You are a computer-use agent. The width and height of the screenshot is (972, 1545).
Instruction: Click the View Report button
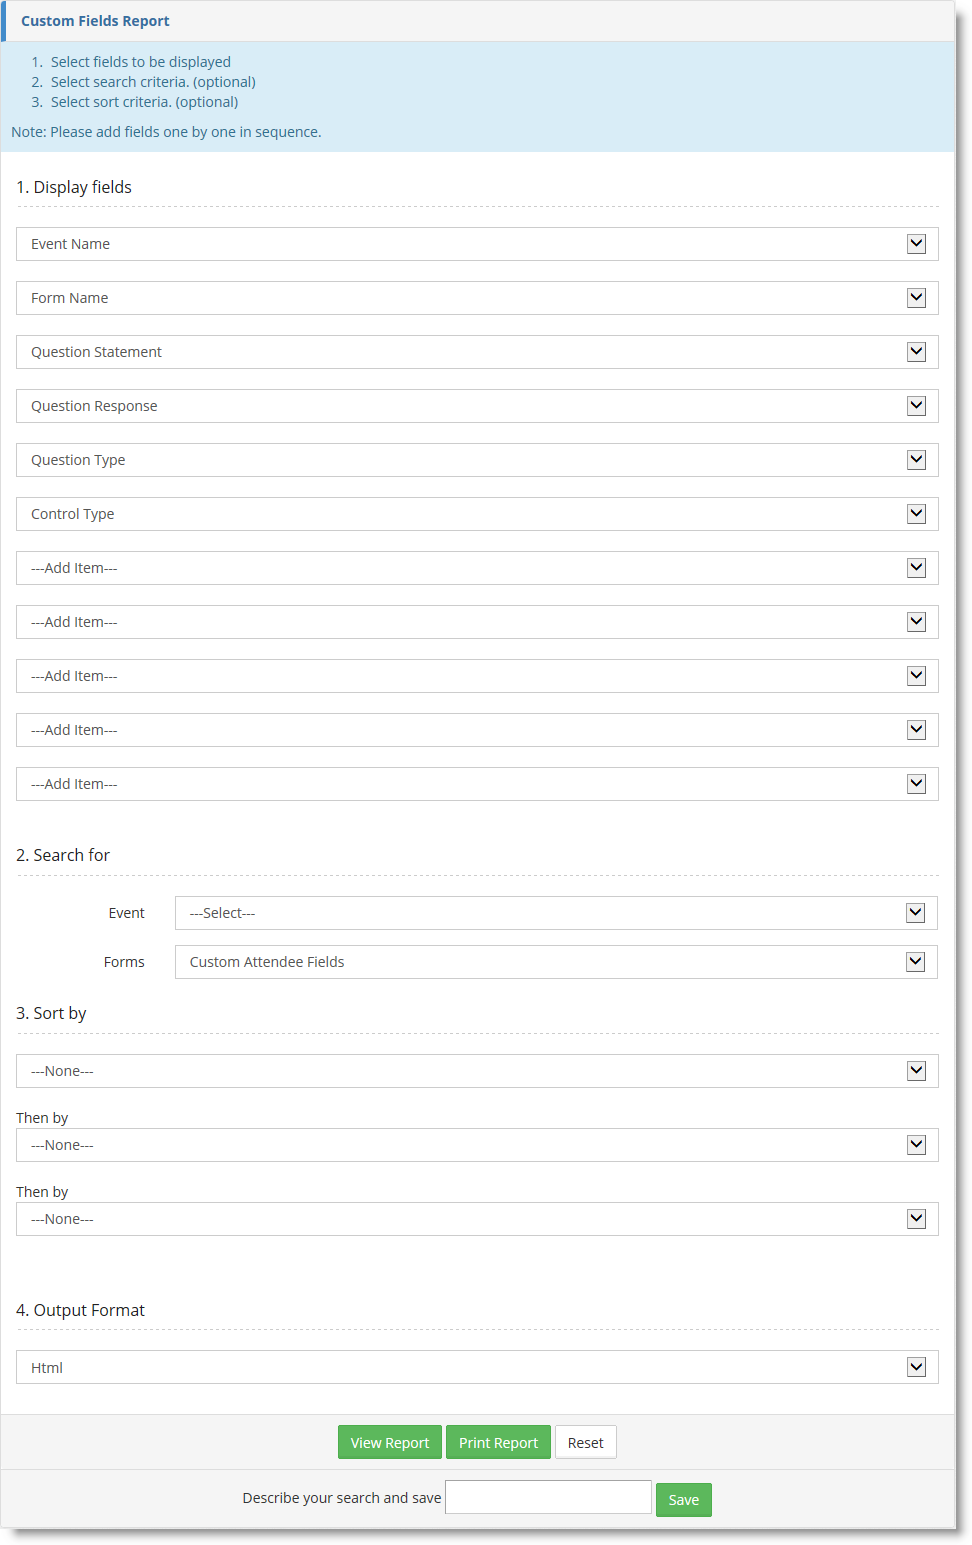(x=389, y=1442)
